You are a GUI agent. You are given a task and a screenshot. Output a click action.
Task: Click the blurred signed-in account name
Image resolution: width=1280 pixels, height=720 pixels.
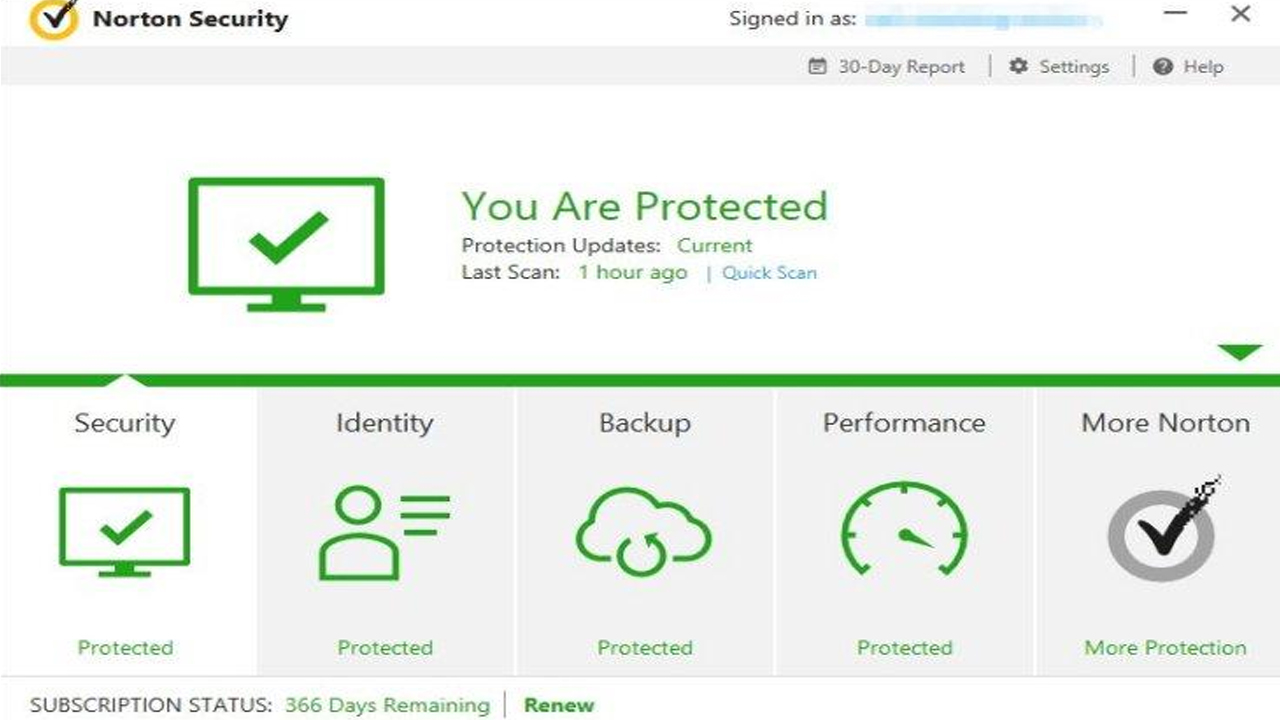coord(983,19)
